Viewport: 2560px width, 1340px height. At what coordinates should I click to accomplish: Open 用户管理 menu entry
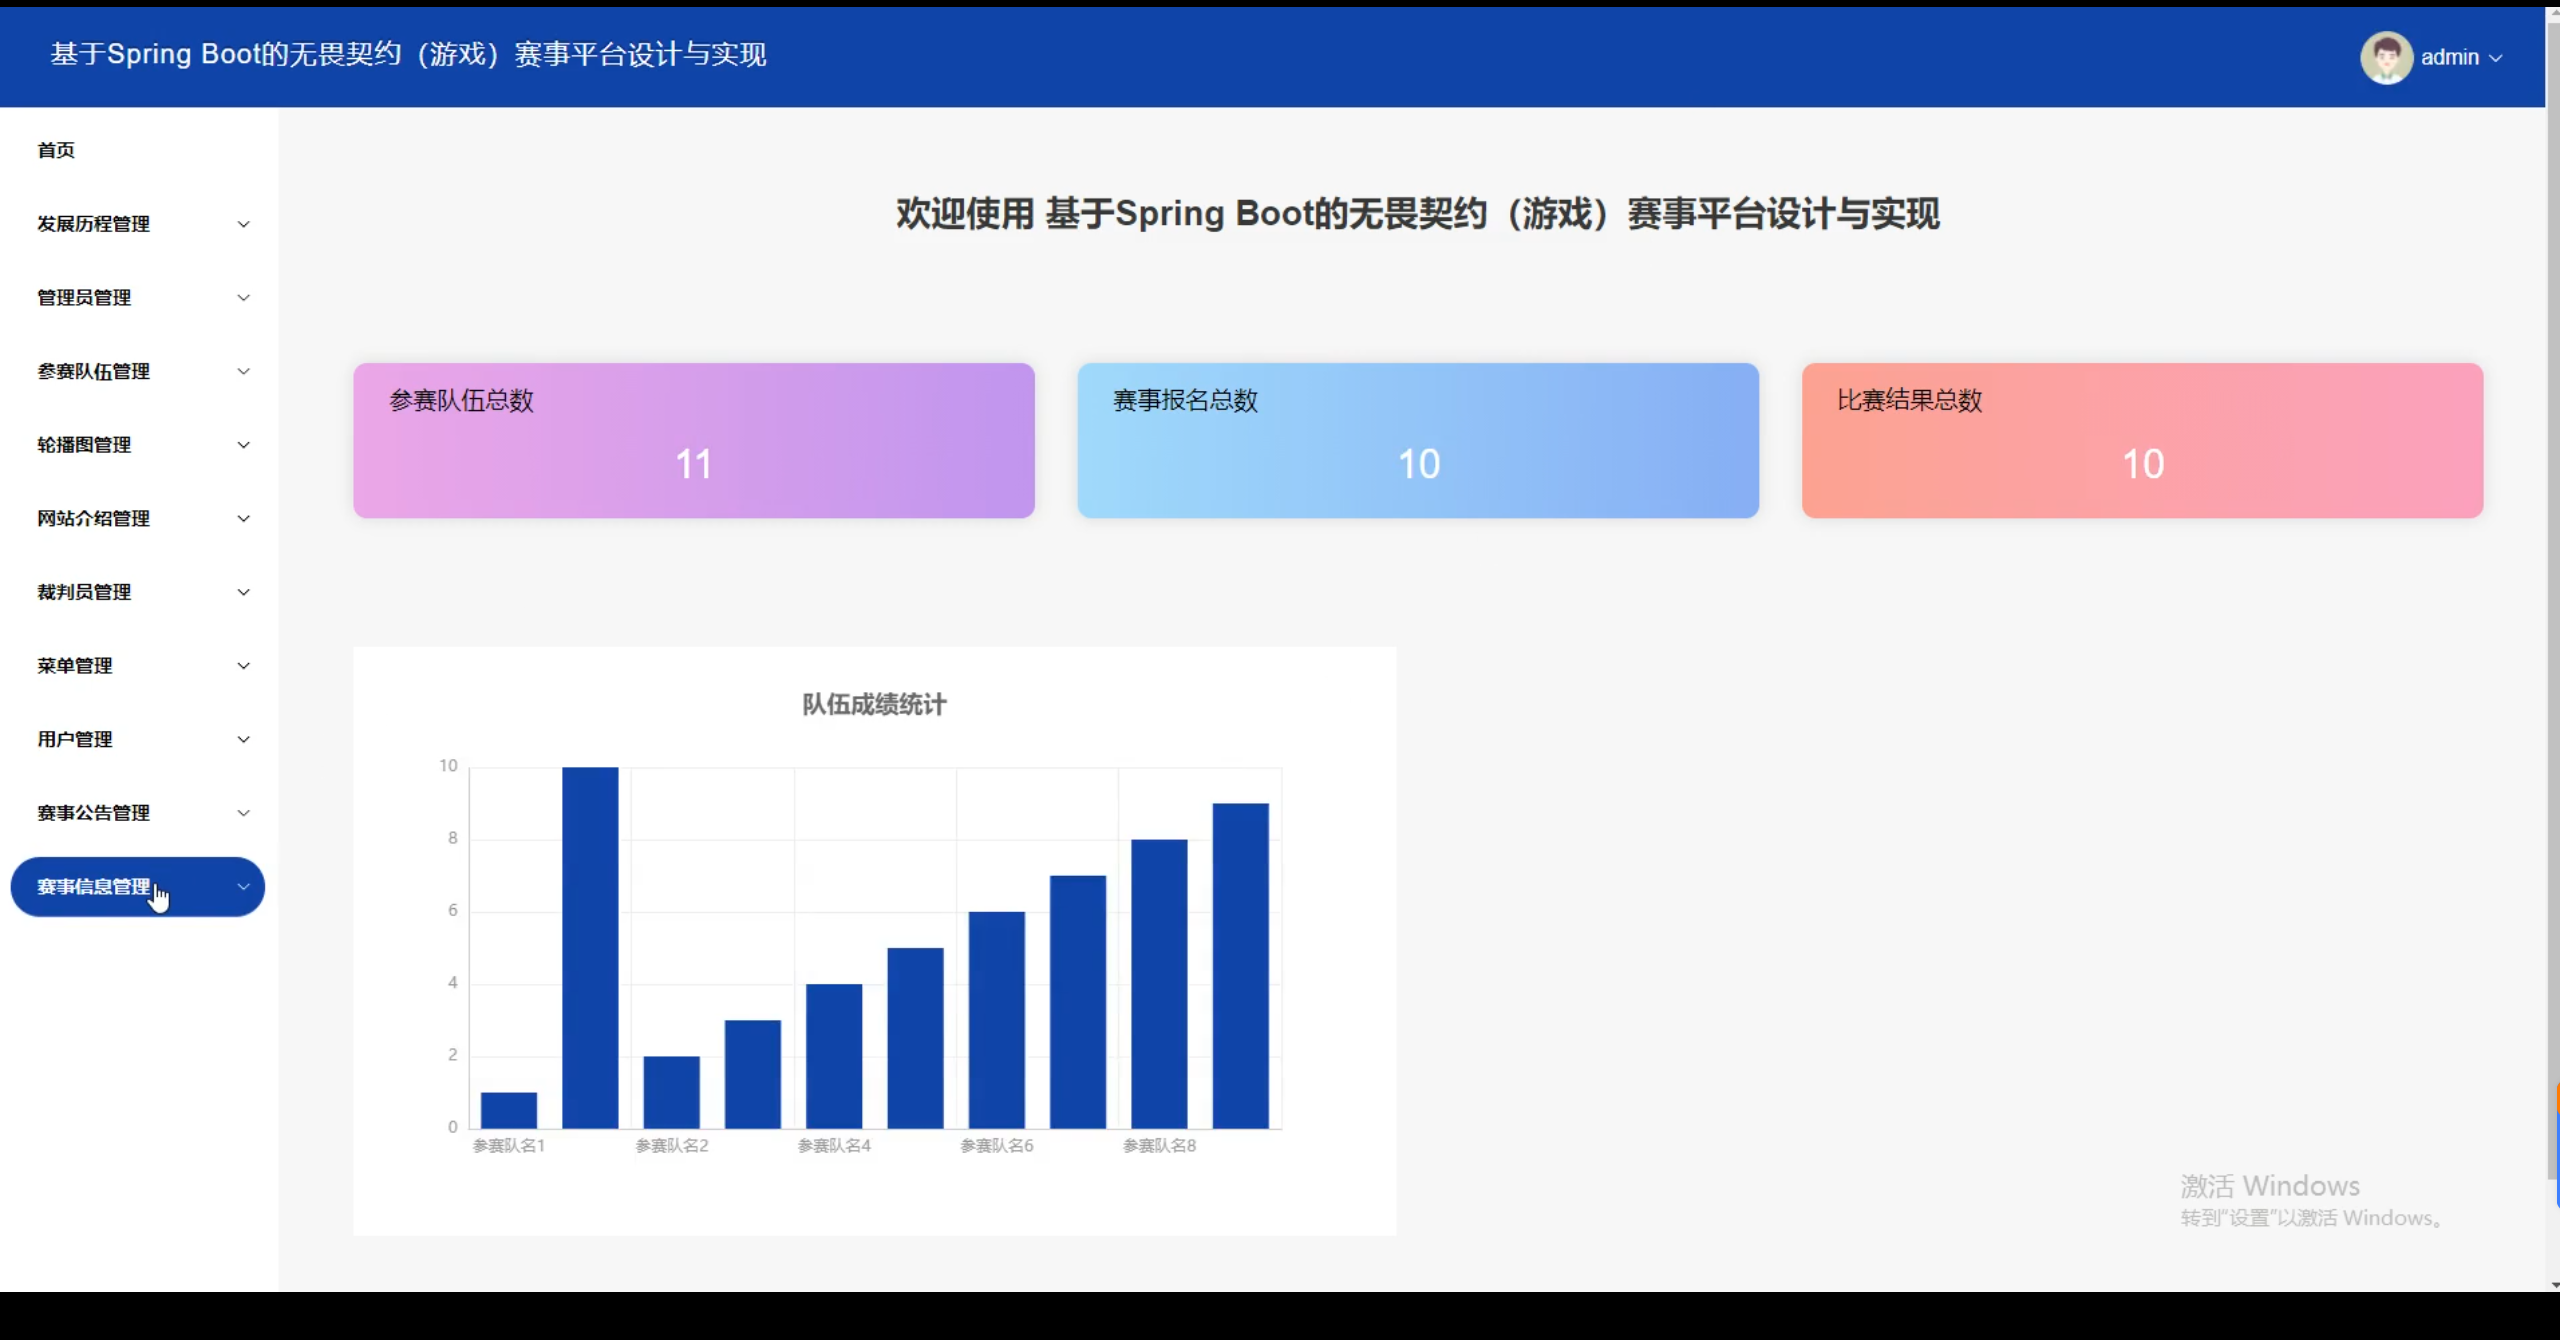point(75,739)
